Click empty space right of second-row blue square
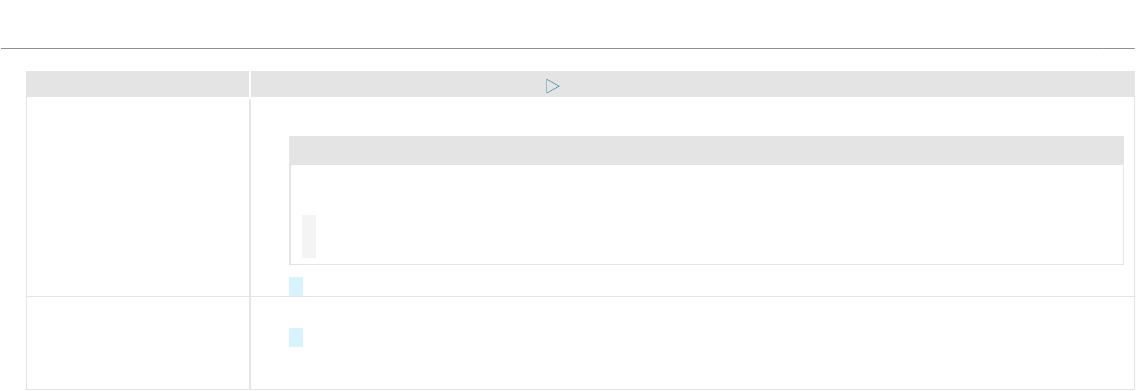The width and height of the screenshot is (1136, 391). pyautogui.click(x=716, y=337)
